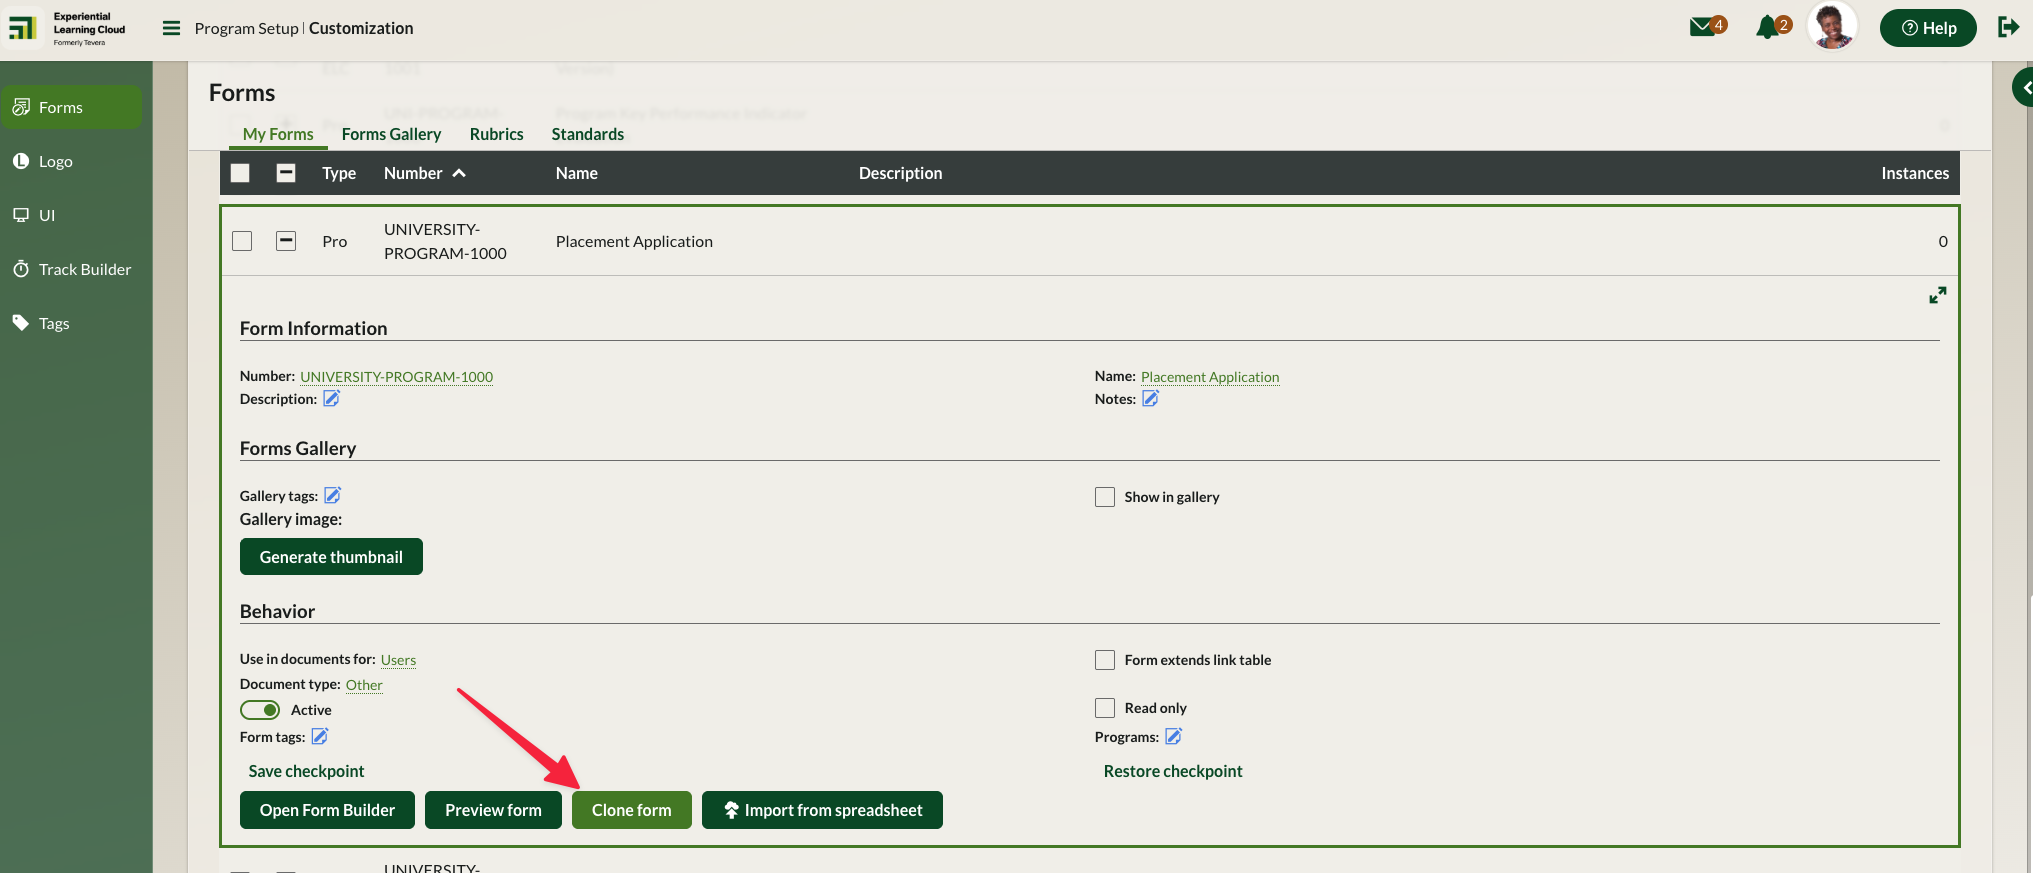Check the Read only option
The width and height of the screenshot is (2033, 873).
click(x=1105, y=708)
